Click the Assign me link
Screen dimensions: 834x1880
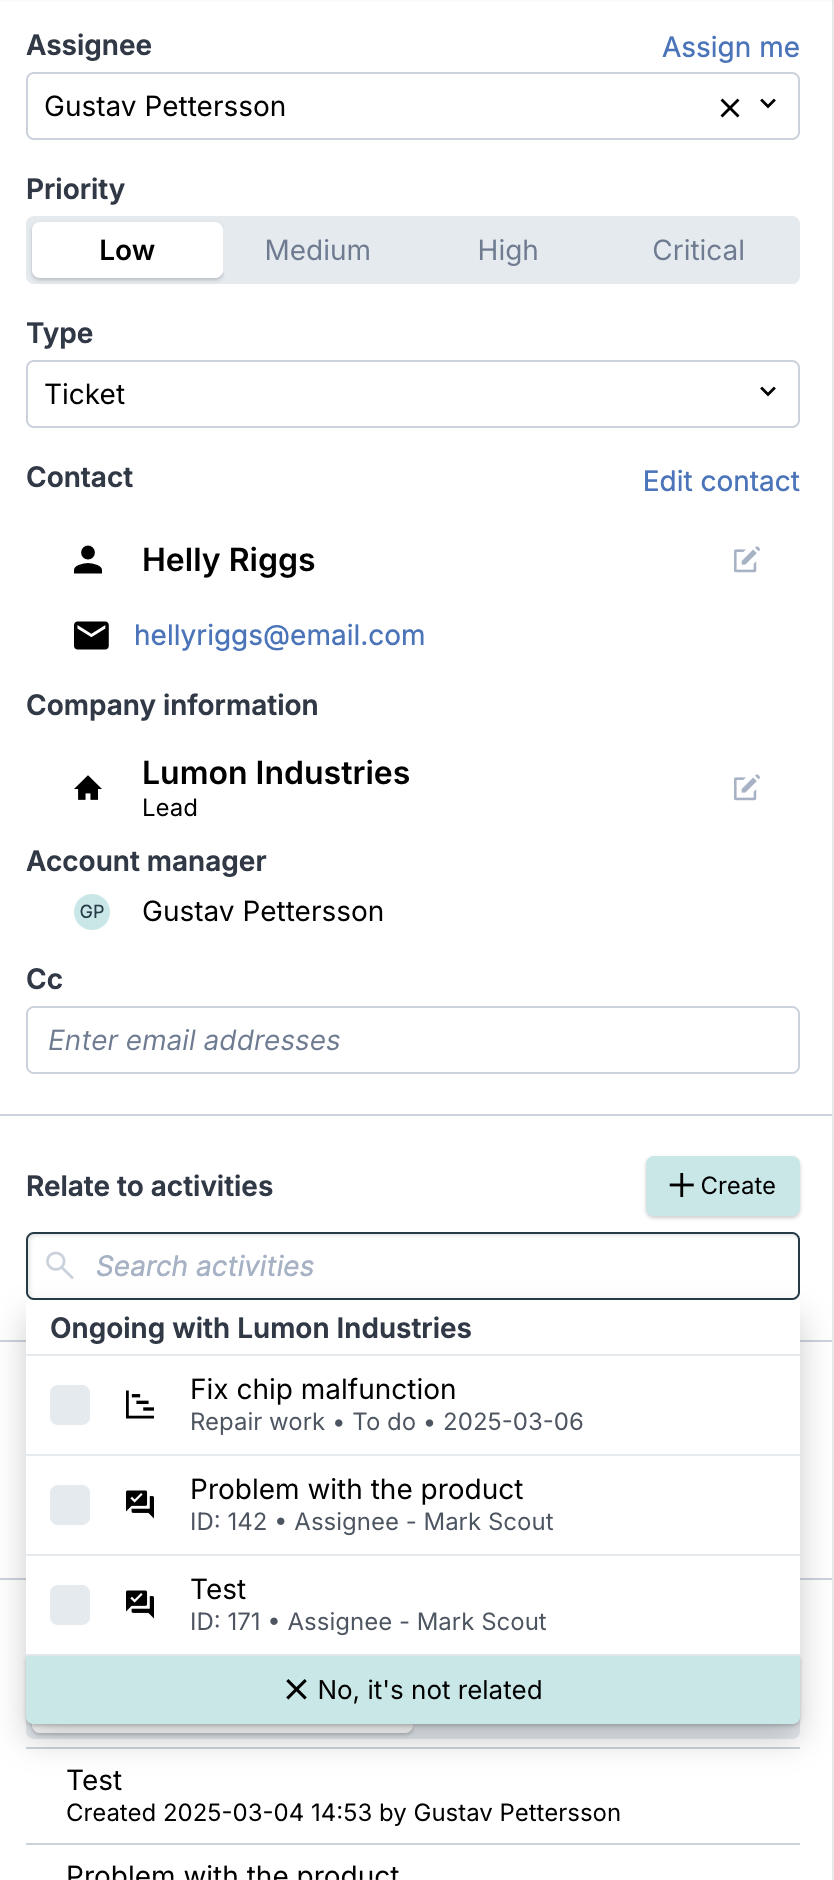tap(731, 47)
